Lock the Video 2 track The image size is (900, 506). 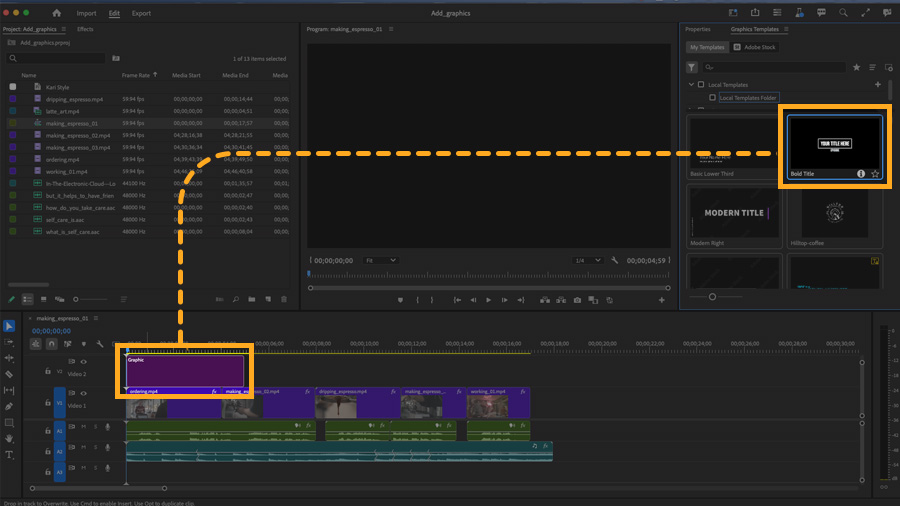pos(48,371)
